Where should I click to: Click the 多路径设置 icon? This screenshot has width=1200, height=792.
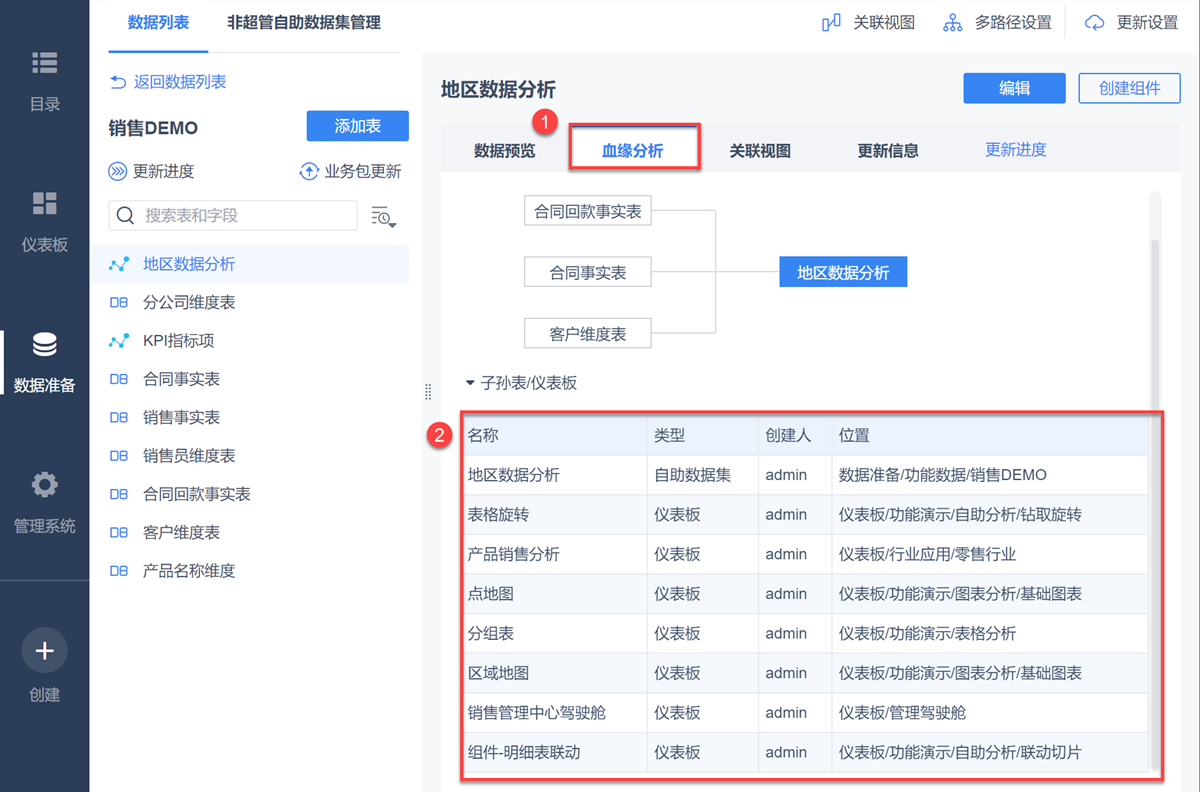pyautogui.click(x=953, y=22)
